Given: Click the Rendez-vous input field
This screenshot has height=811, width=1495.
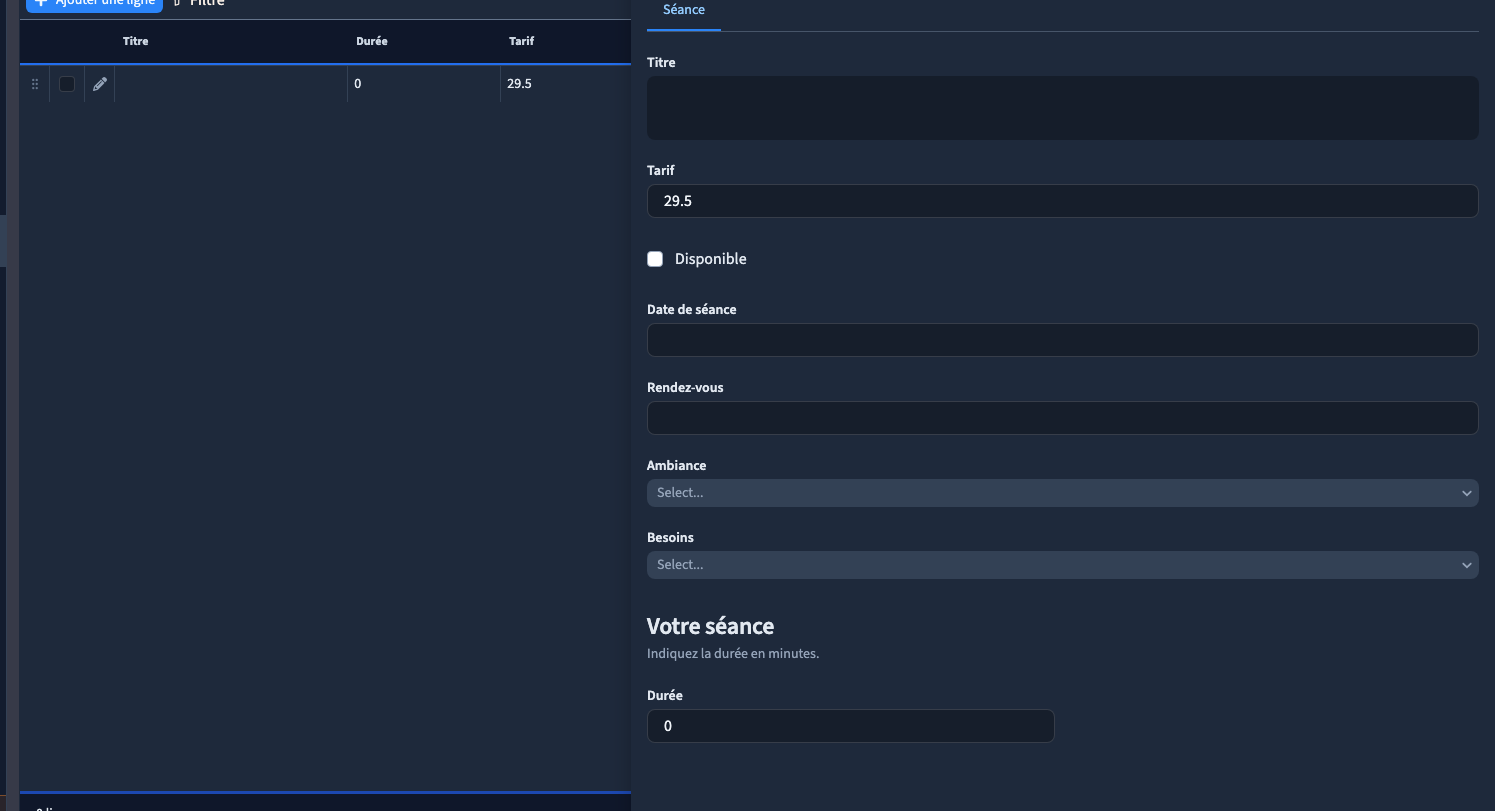Looking at the screenshot, I should (x=1062, y=418).
